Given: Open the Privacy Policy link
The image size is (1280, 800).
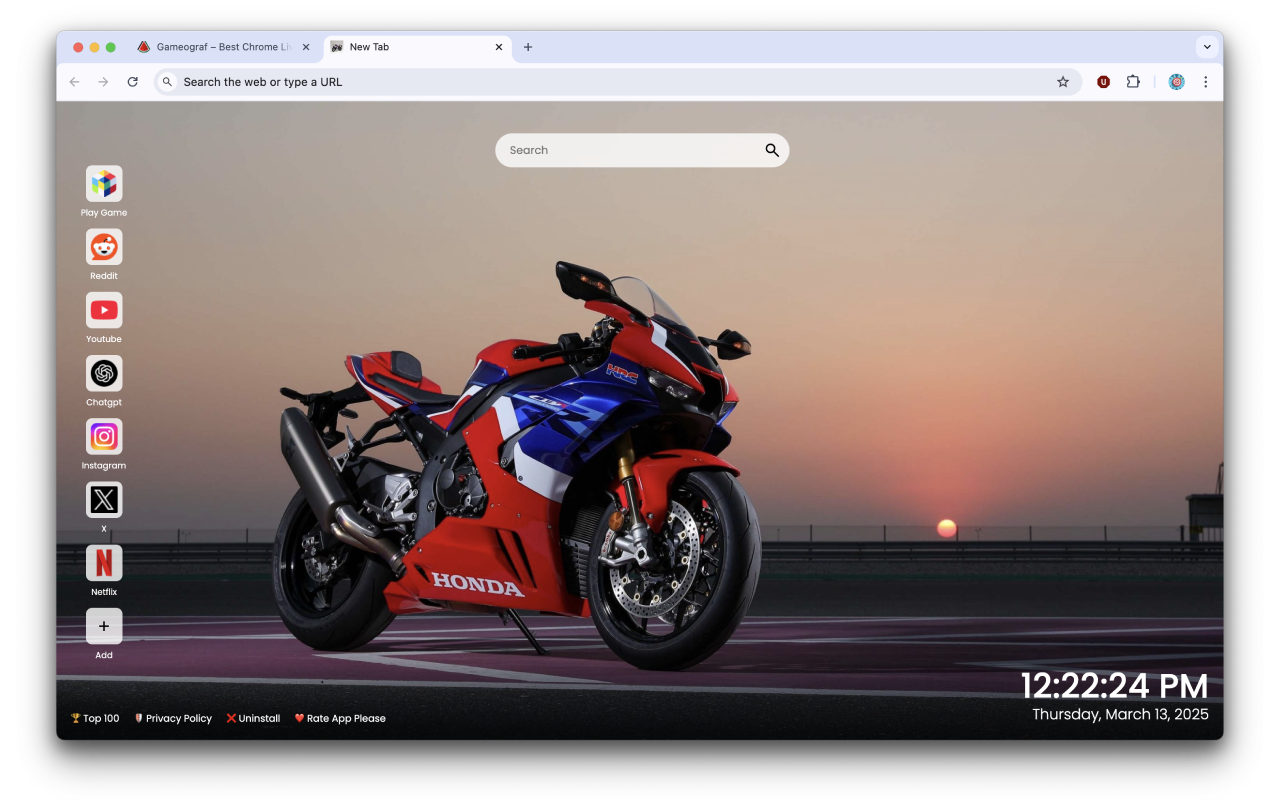Looking at the screenshot, I should pos(173,718).
